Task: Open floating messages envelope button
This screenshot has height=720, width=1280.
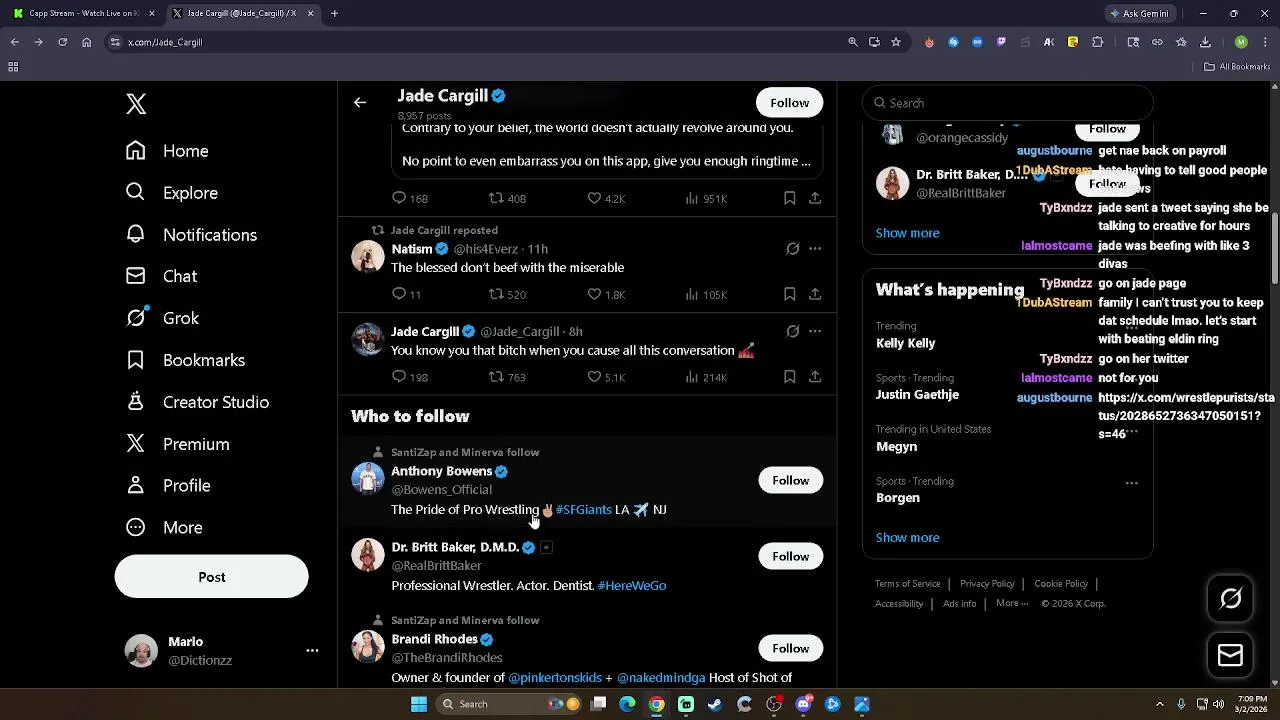Action: pos(1230,655)
